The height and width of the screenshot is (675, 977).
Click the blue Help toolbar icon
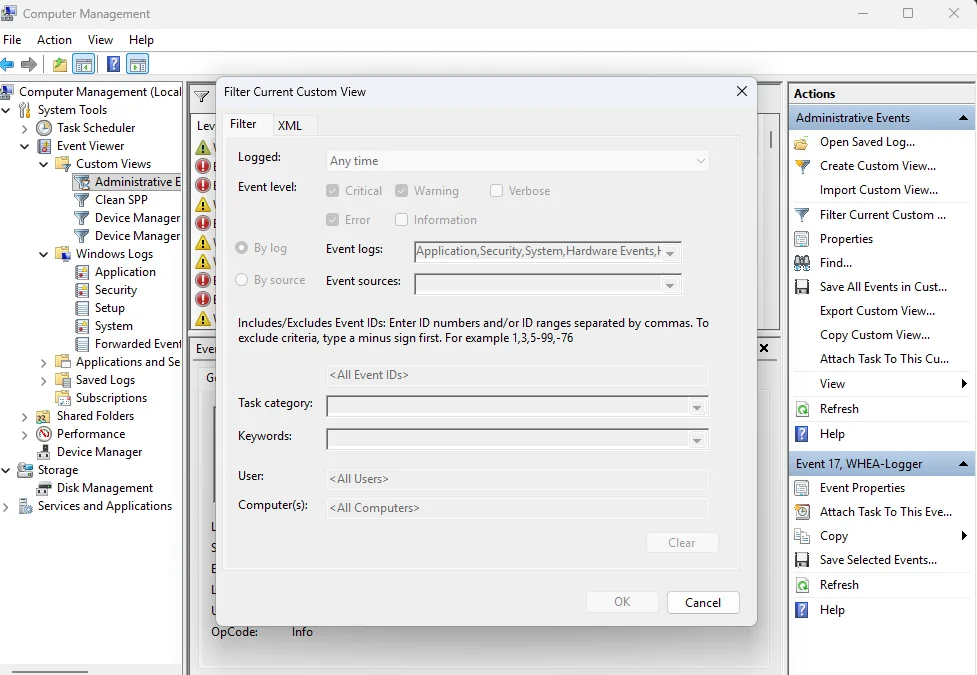(113, 64)
